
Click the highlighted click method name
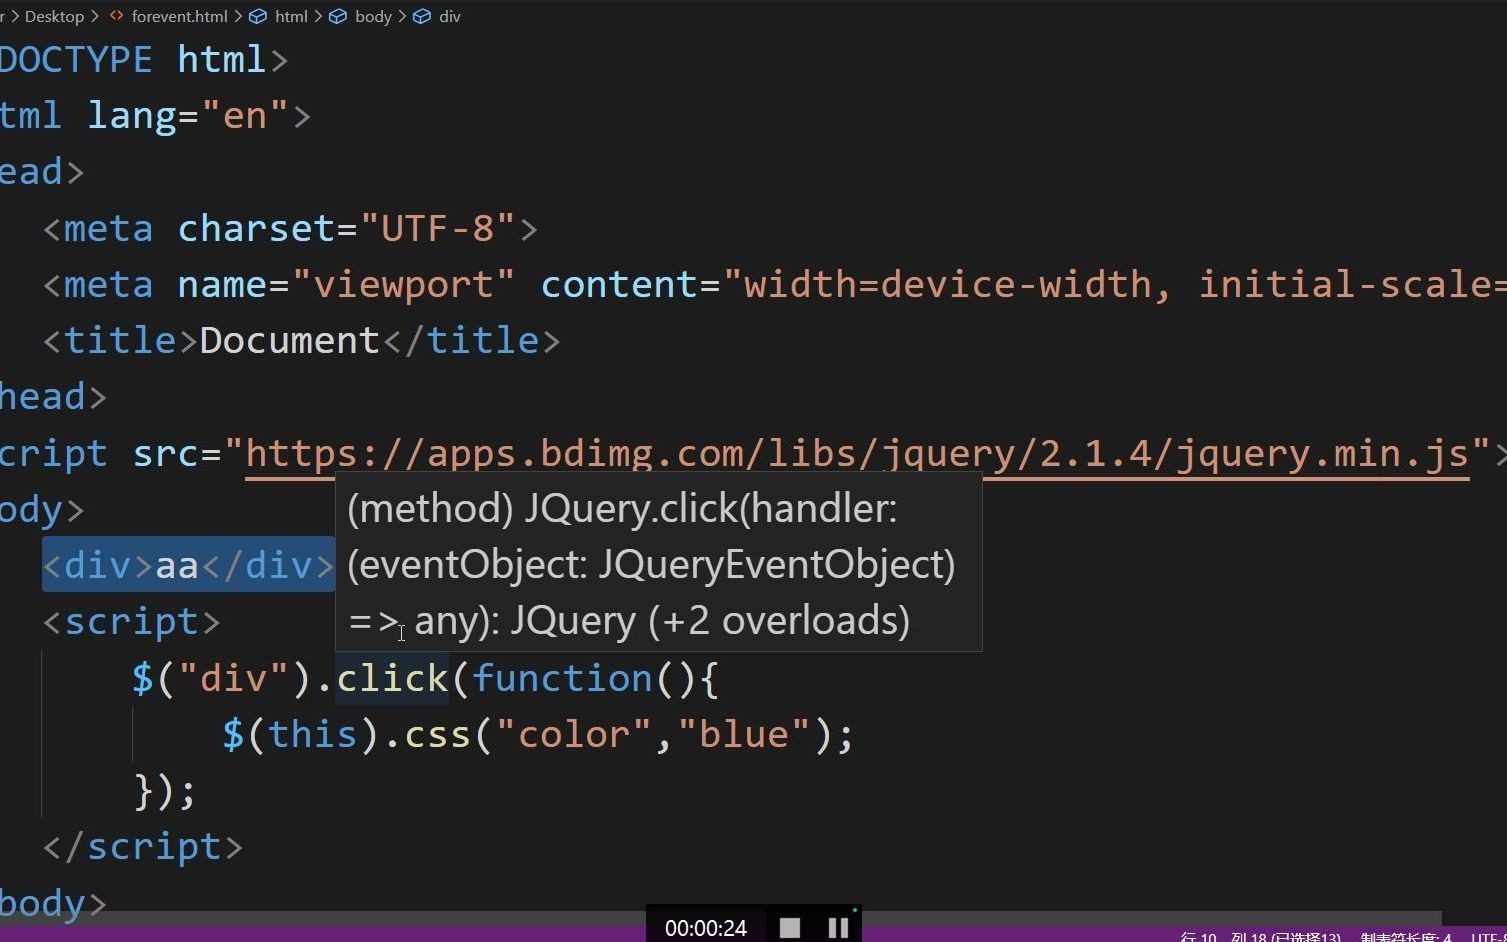391,677
